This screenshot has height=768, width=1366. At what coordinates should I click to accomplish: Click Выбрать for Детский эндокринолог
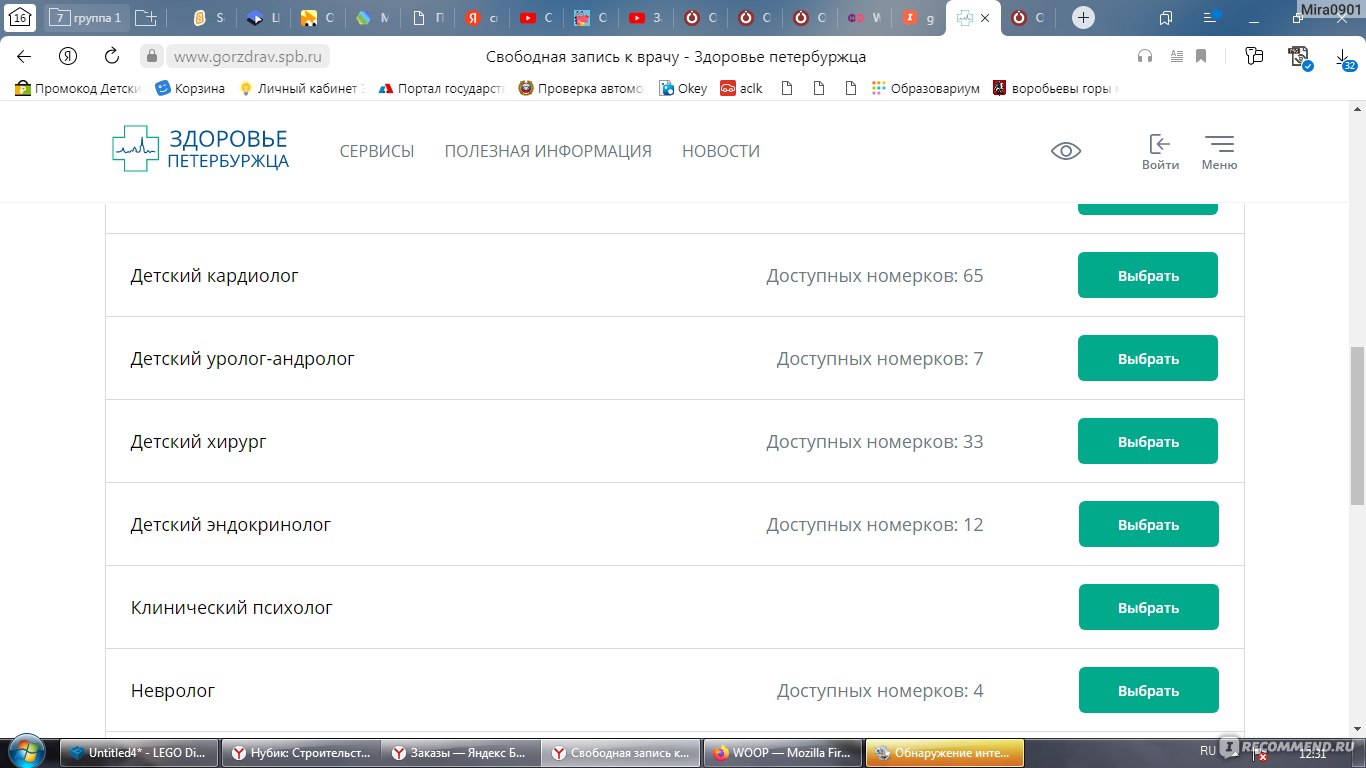click(1148, 524)
